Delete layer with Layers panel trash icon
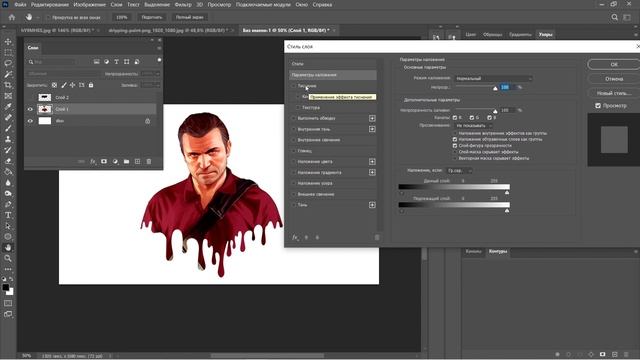 (149, 162)
